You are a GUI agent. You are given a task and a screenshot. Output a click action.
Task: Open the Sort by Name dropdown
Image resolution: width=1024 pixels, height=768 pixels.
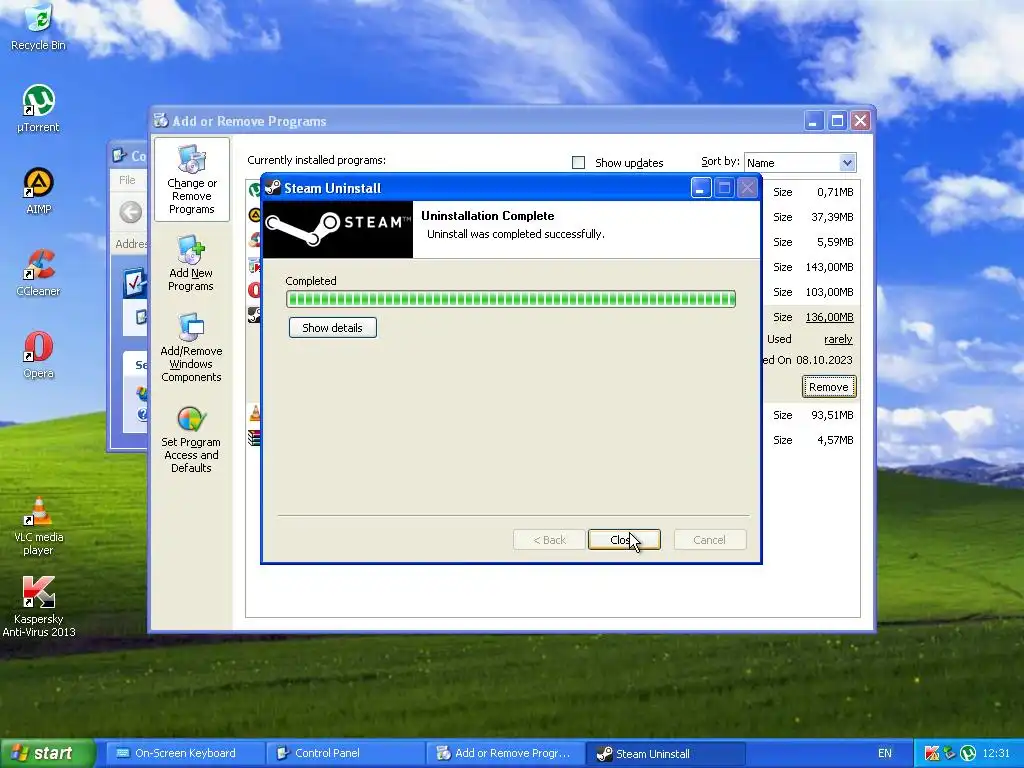pyautogui.click(x=846, y=163)
